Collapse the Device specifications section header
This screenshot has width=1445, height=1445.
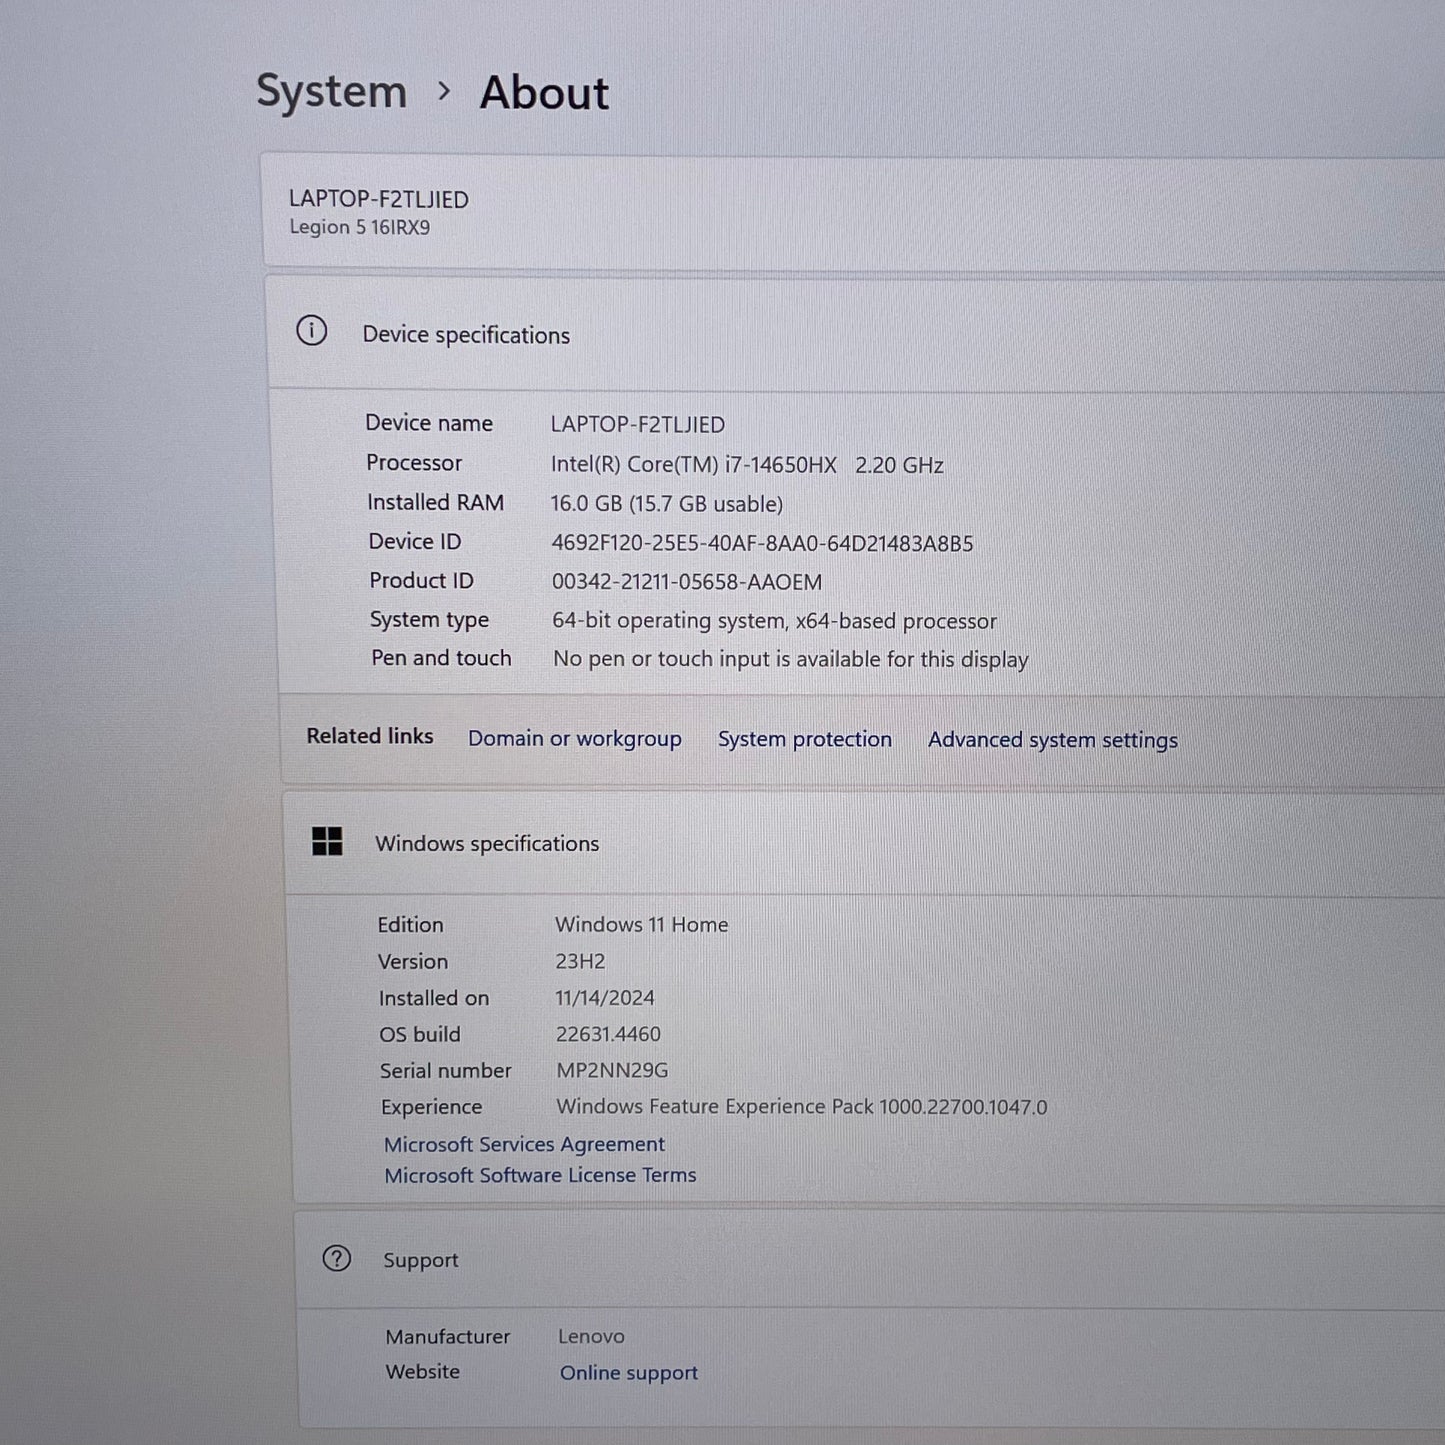pyautogui.click(x=856, y=333)
